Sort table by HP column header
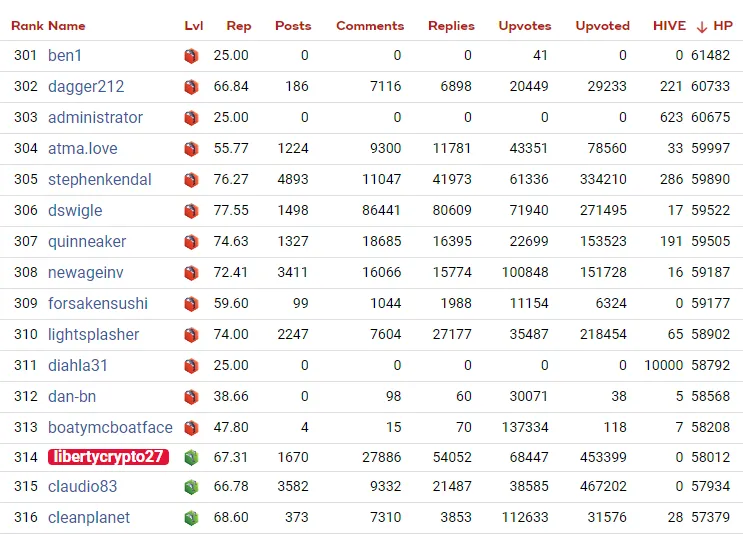The width and height of the screenshot is (743, 535). pyautogui.click(x=723, y=26)
